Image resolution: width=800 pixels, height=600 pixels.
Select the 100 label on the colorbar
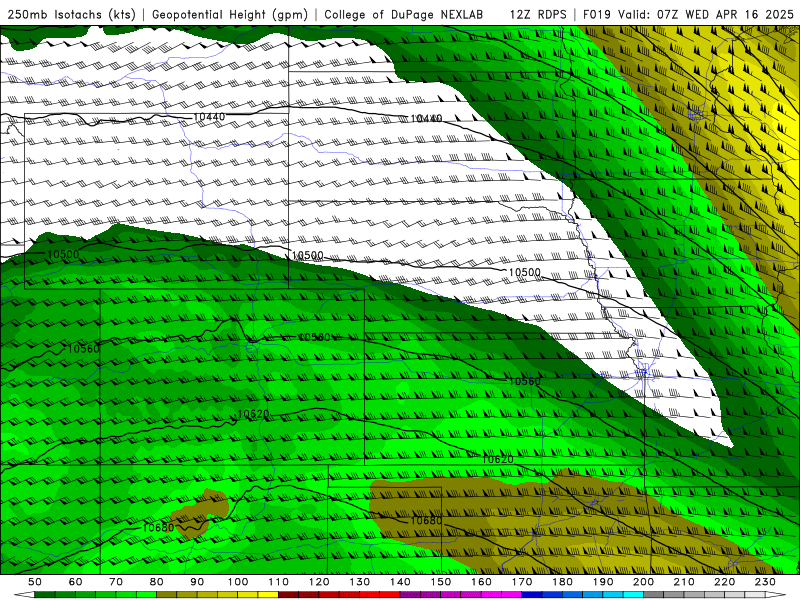click(238, 582)
